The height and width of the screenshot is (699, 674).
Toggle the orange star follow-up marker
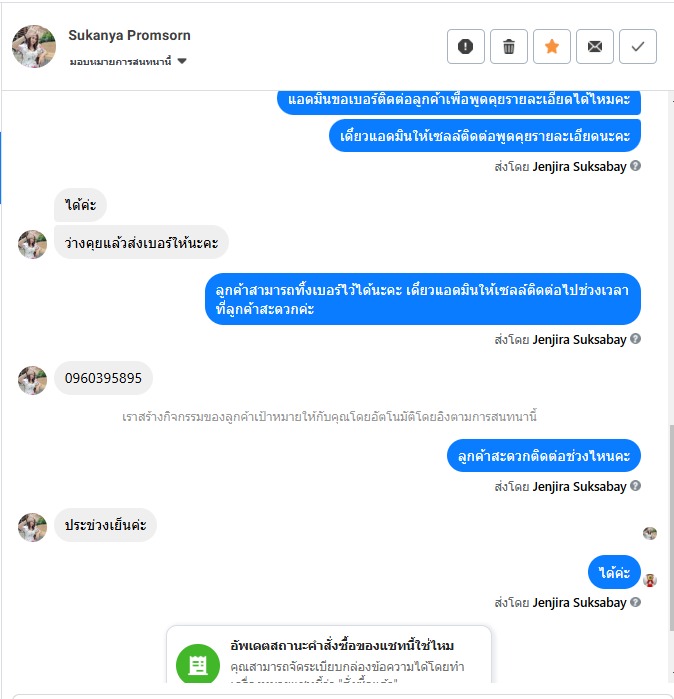pos(552,46)
